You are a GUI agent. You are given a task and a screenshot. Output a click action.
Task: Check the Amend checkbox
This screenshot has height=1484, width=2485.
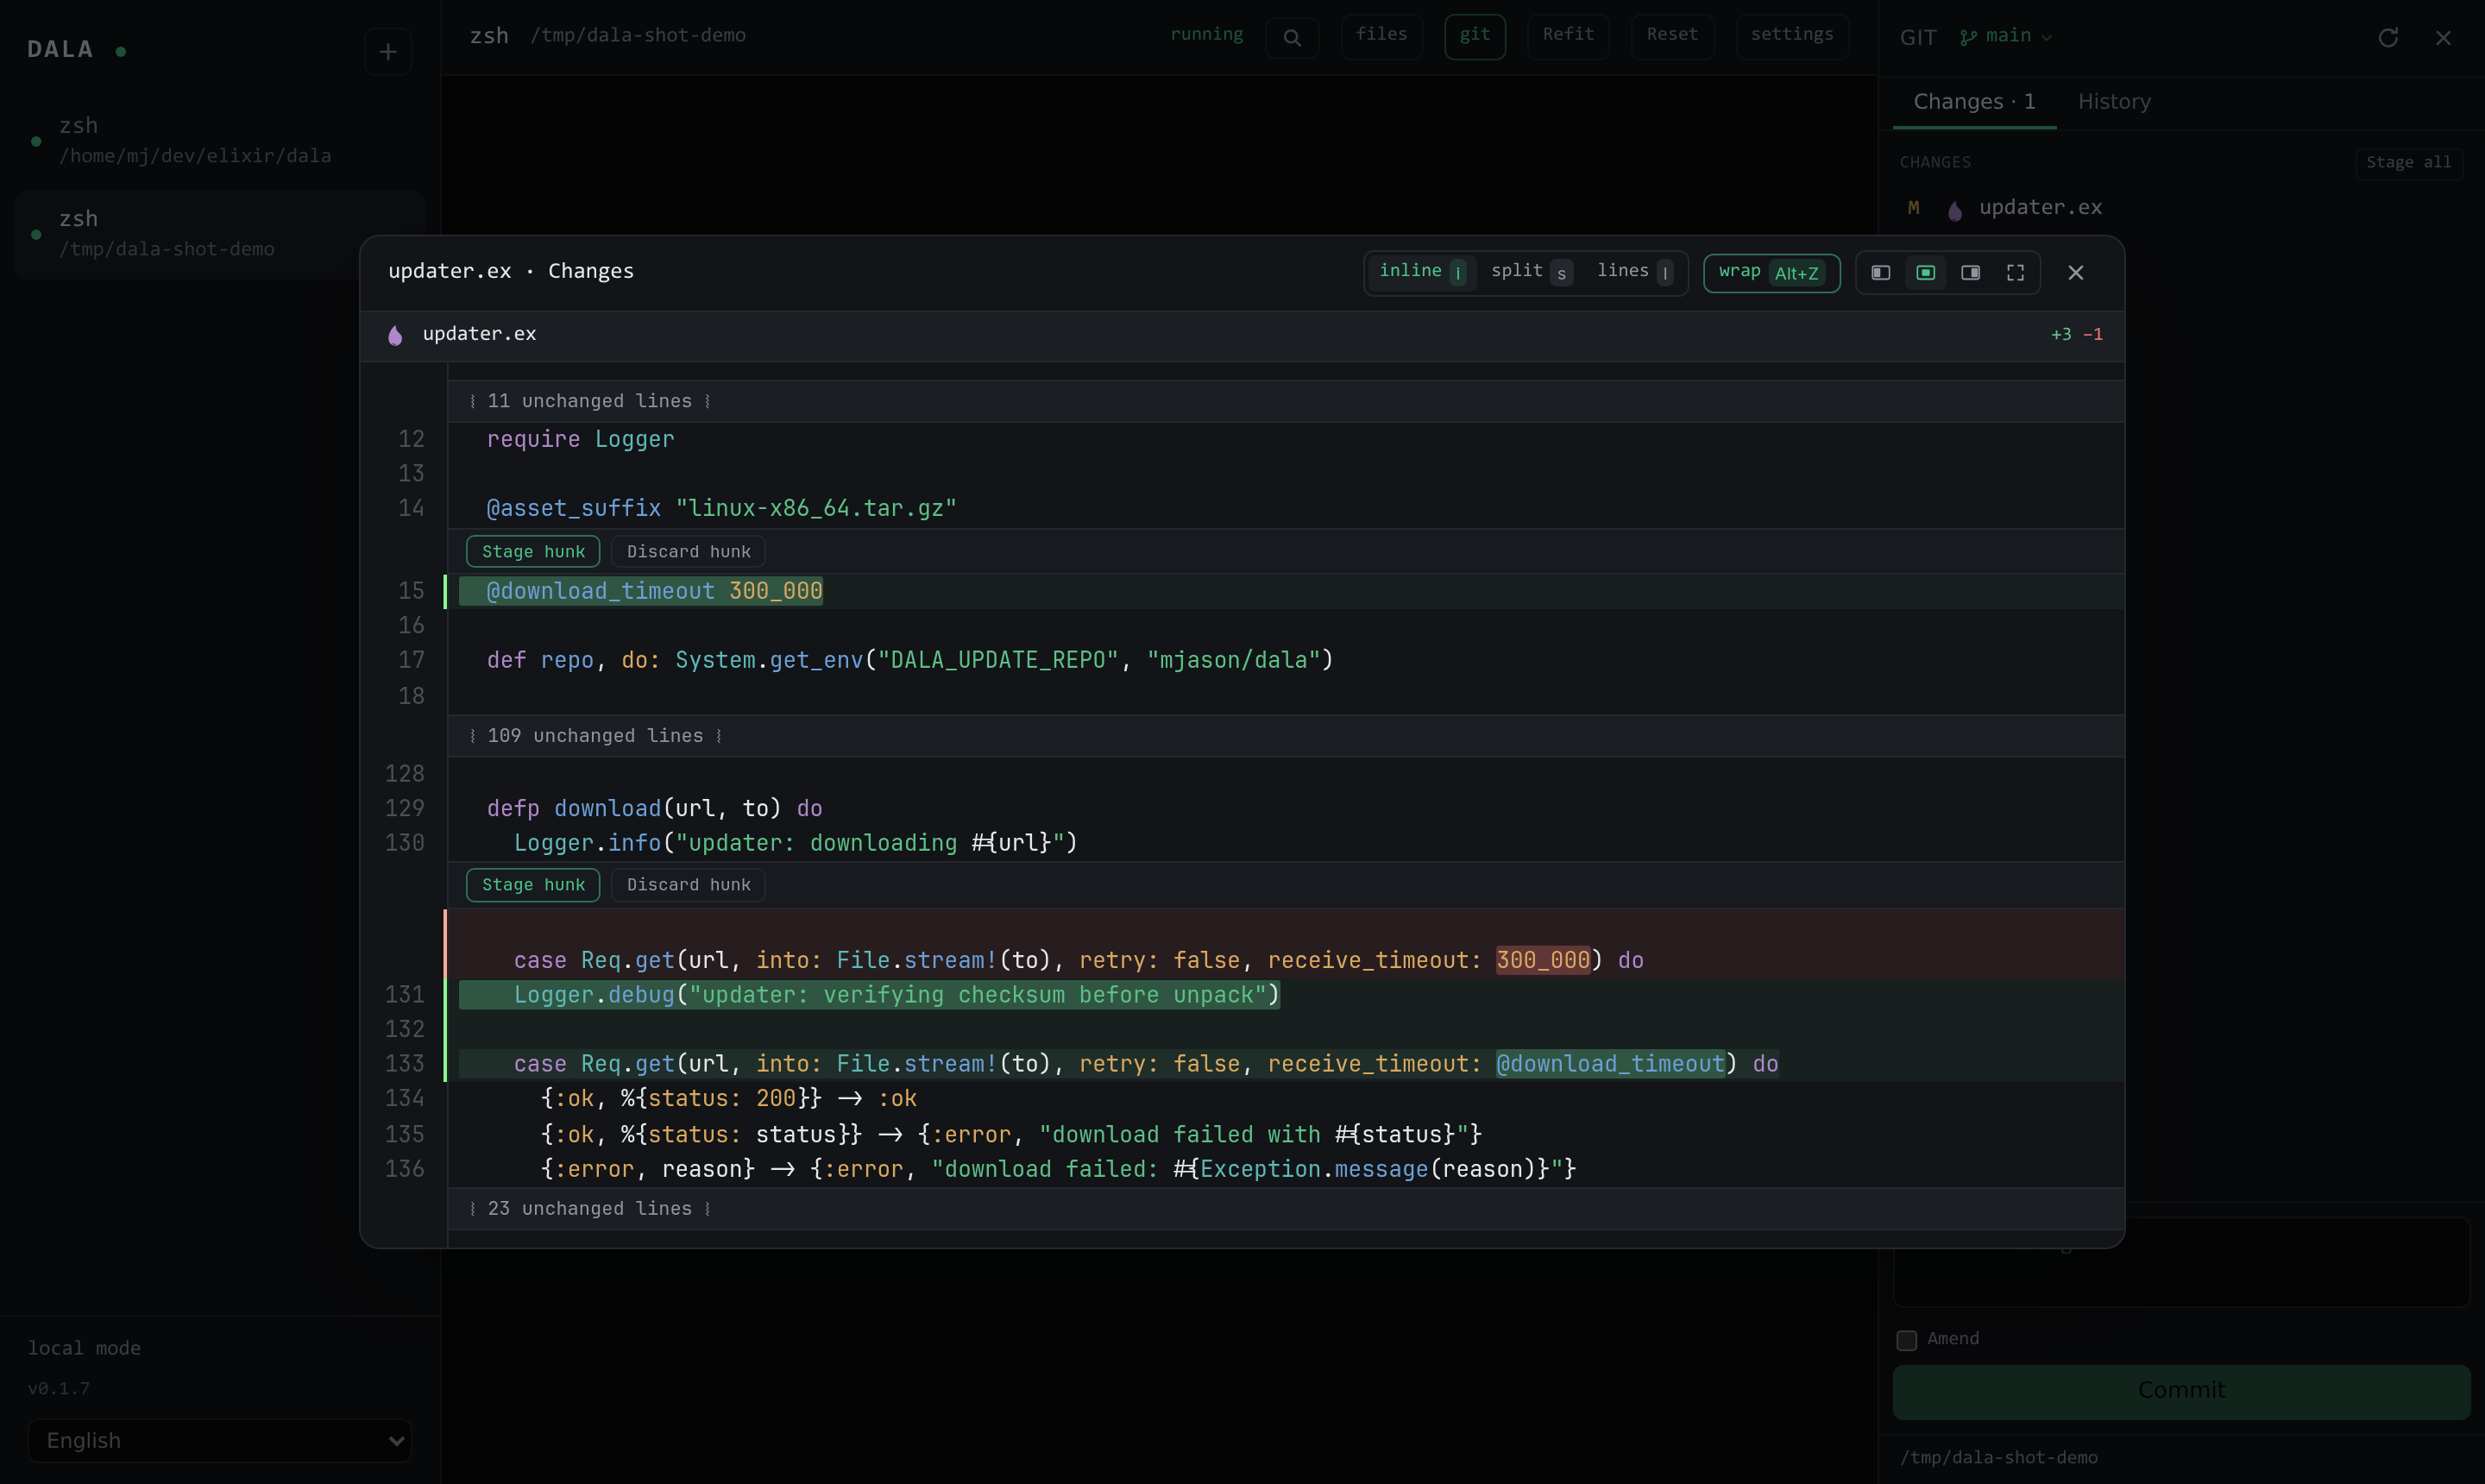(x=1907, y=1340)
